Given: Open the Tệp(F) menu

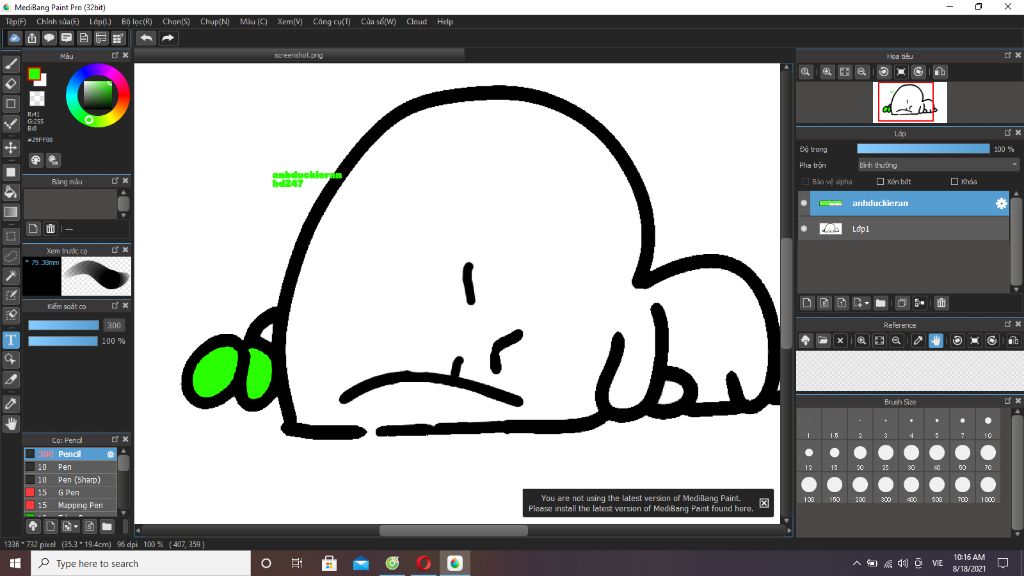Looking at the screenshot, I should coord(16,22).
